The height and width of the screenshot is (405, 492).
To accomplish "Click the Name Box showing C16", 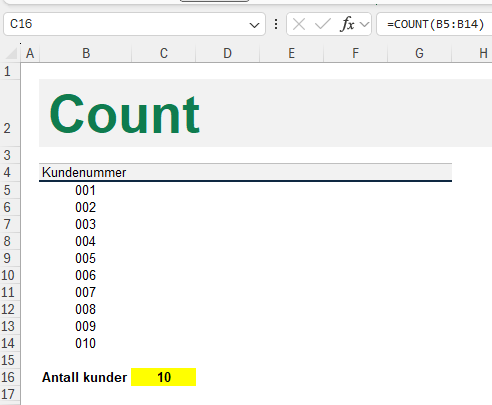I will click(x=134, y=24).
